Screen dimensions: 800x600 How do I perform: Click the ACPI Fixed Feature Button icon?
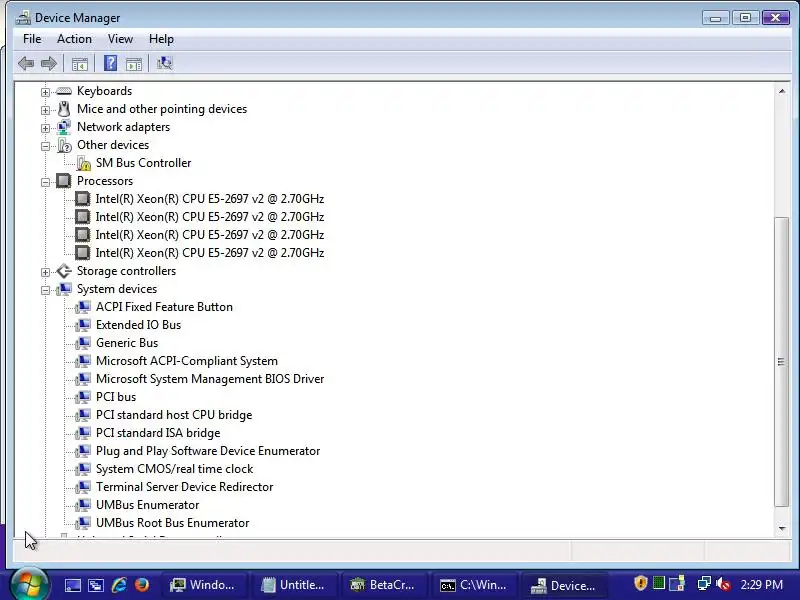point(83,307)
